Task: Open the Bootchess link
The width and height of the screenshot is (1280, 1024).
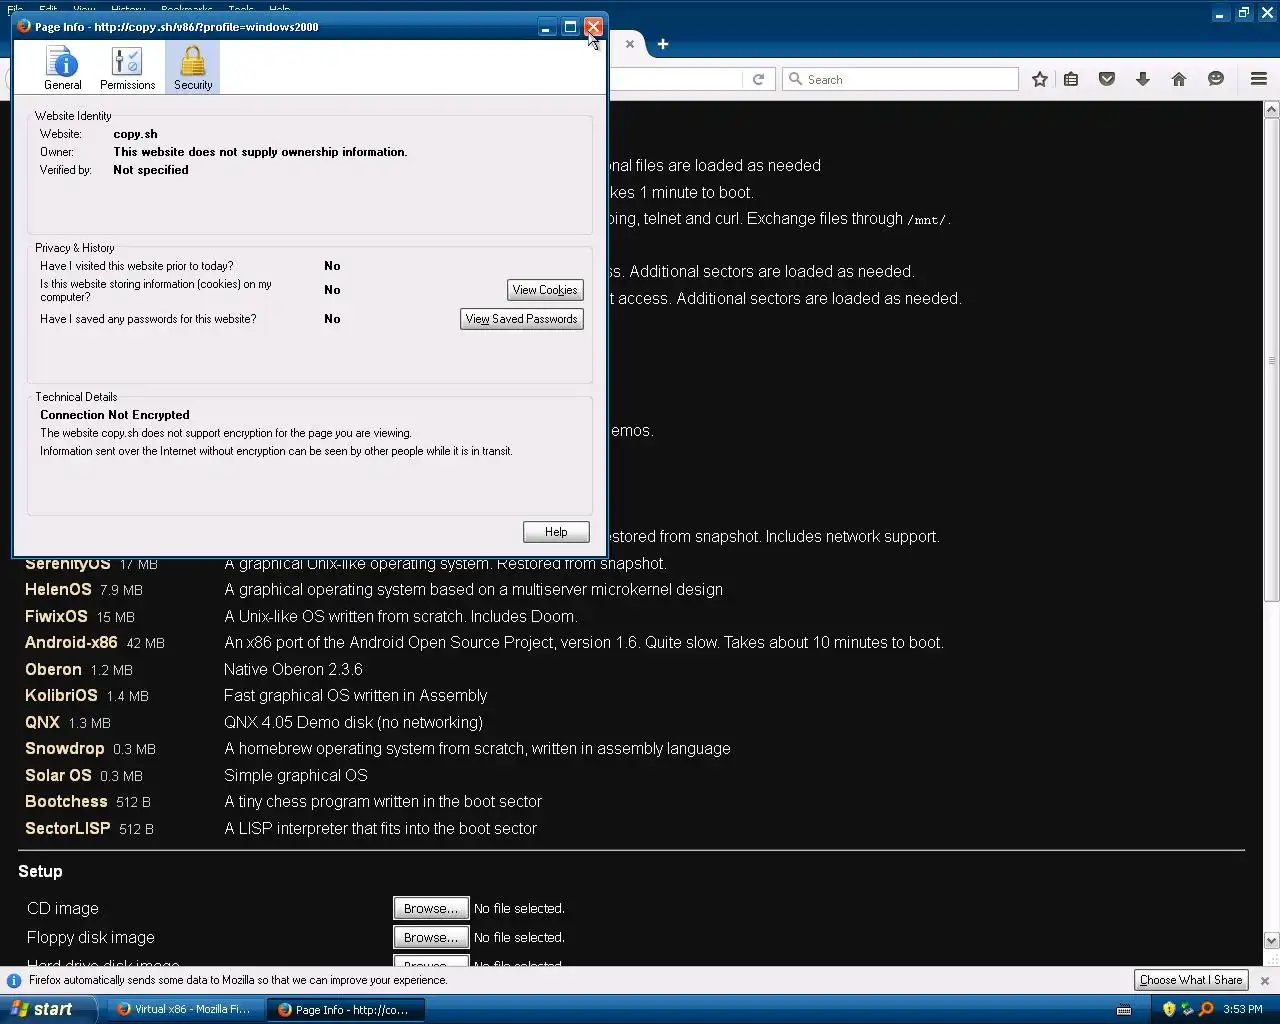Action: [x=66, y=802]
